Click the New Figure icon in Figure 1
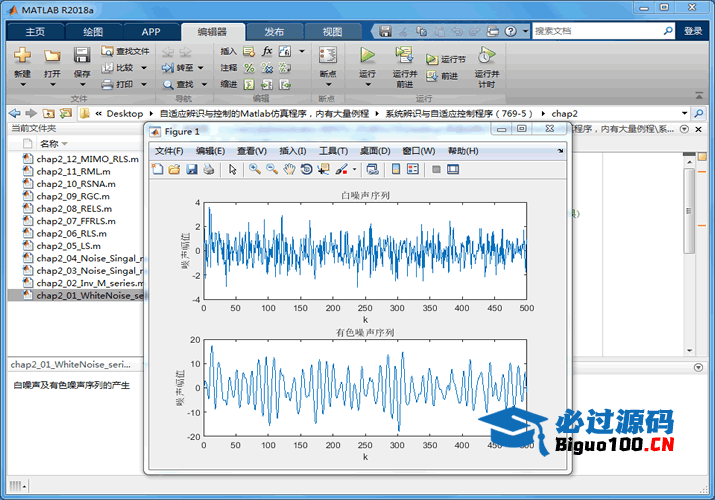 tap(157, 170)
